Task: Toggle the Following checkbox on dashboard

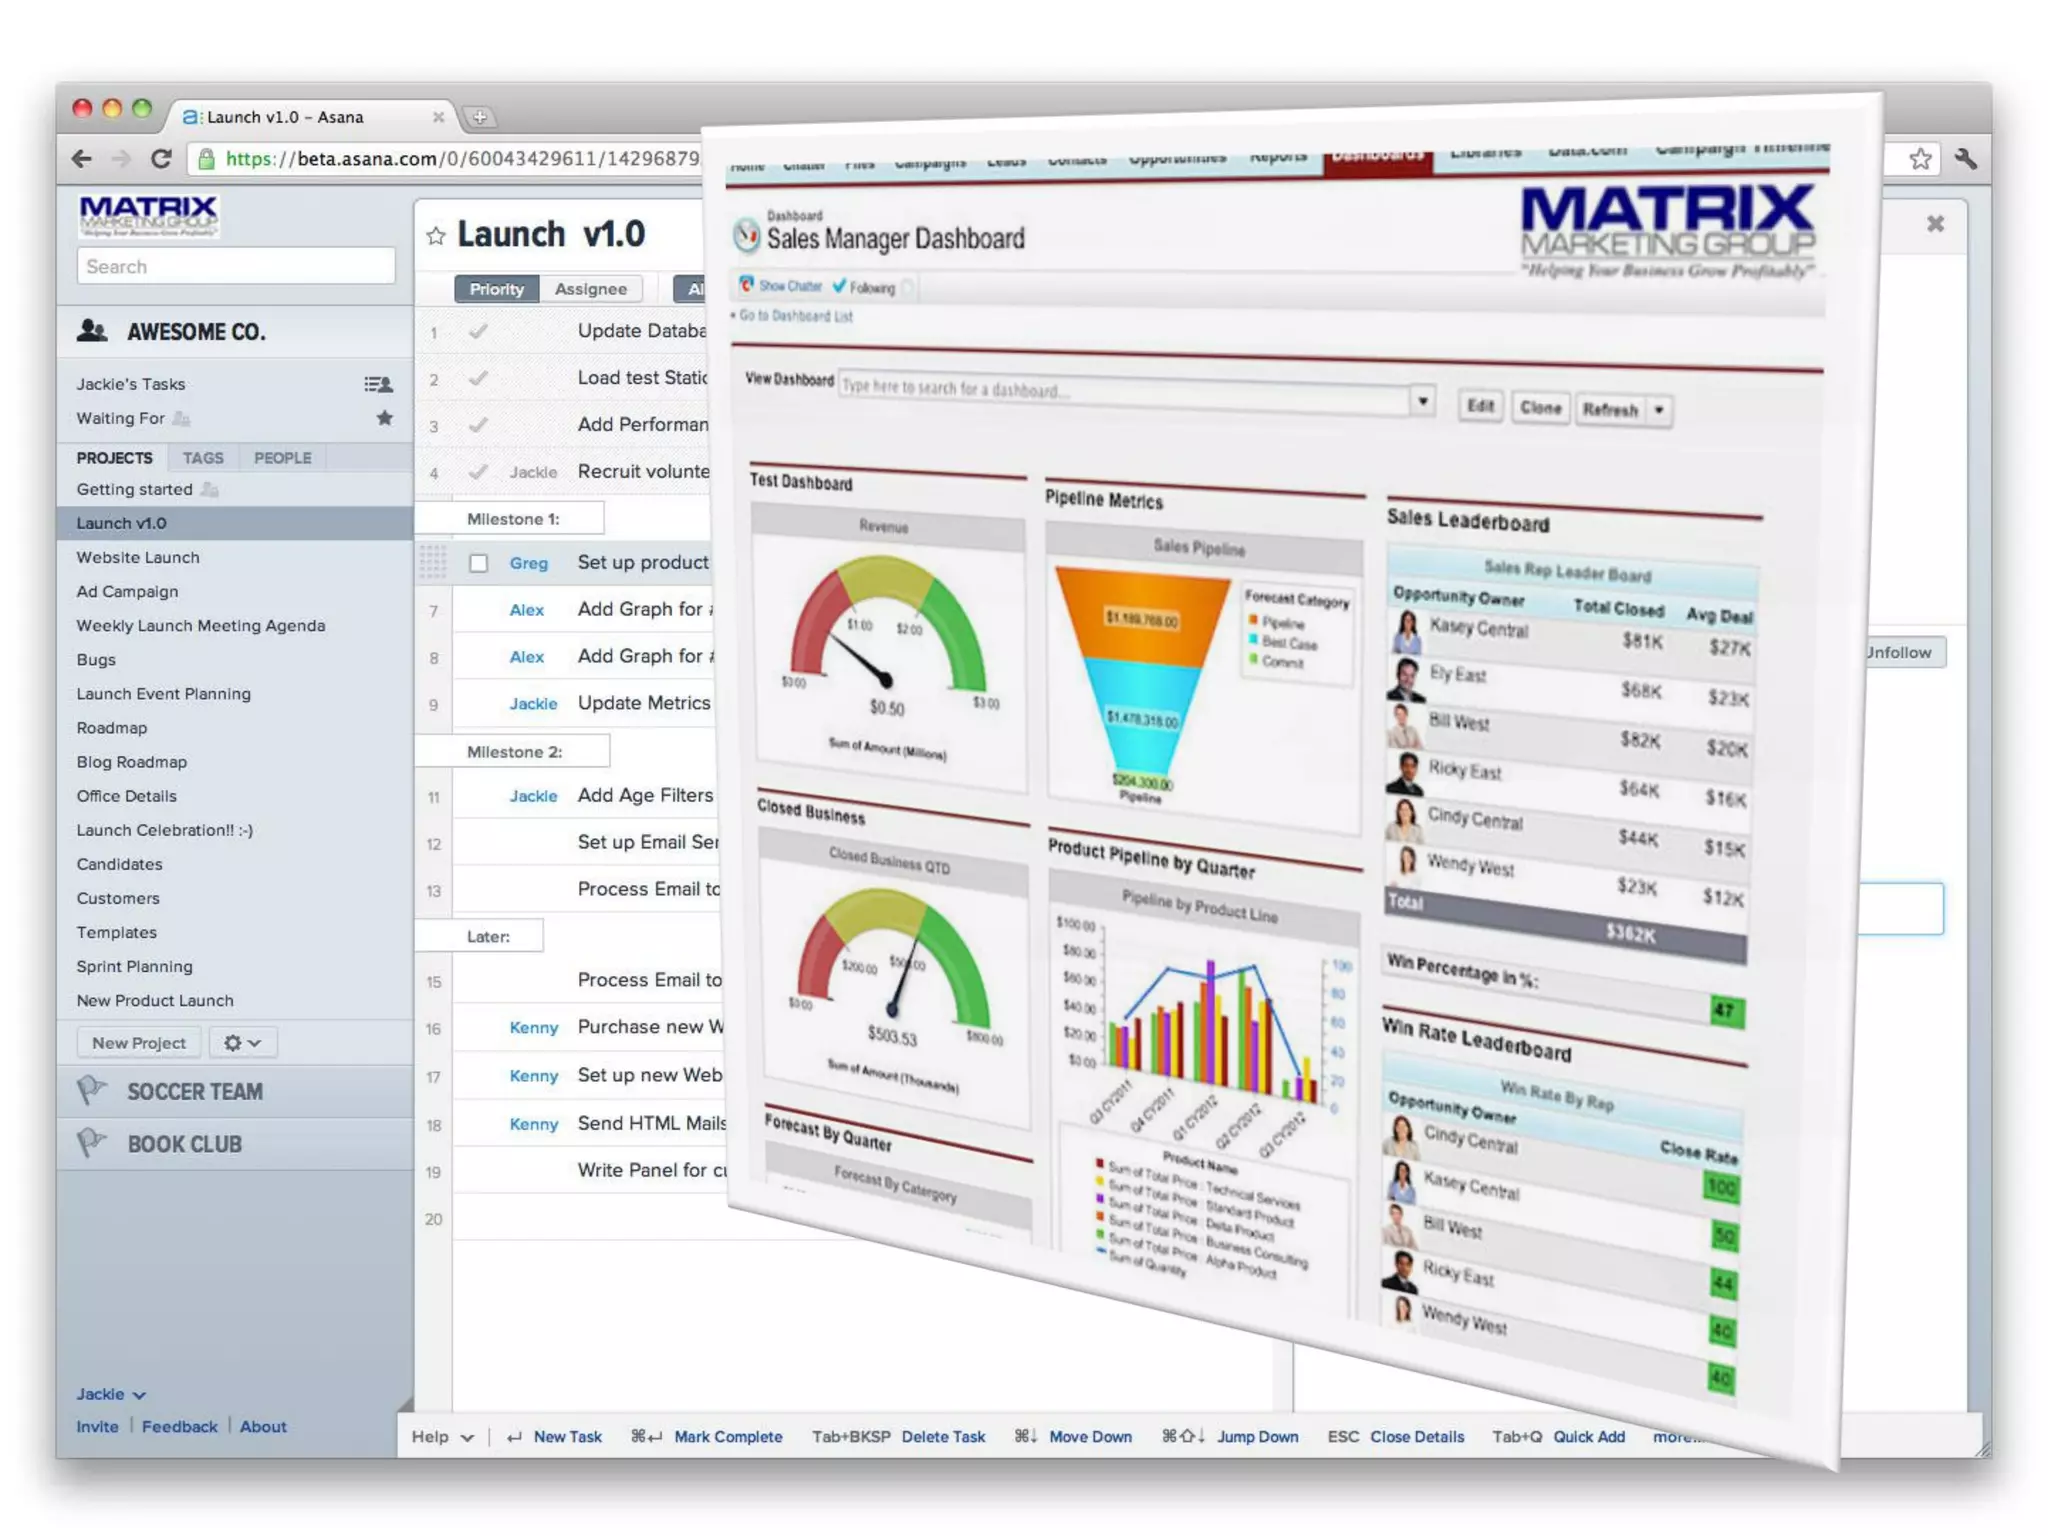Action: (x=840, y=286)
